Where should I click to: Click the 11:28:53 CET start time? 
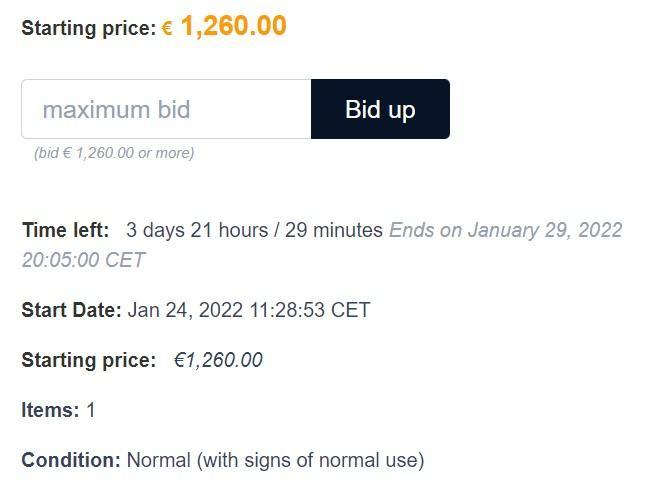coord(310,310)
